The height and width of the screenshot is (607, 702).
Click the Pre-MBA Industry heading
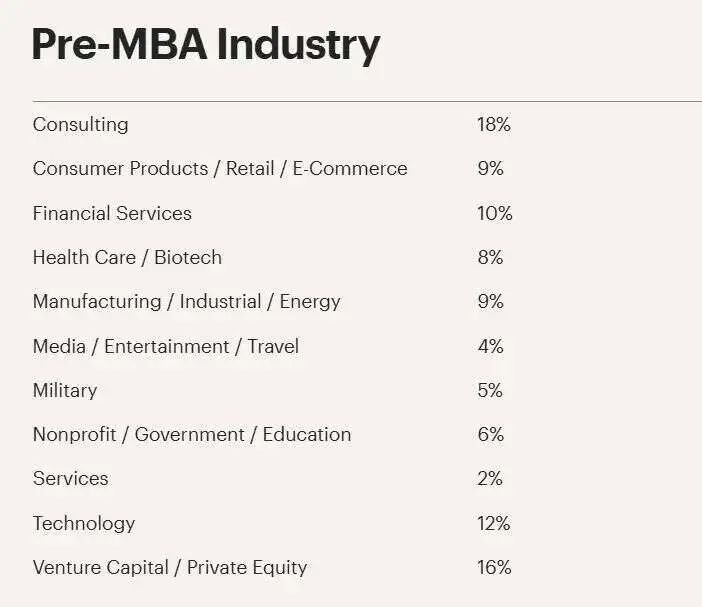pos(206,46)
